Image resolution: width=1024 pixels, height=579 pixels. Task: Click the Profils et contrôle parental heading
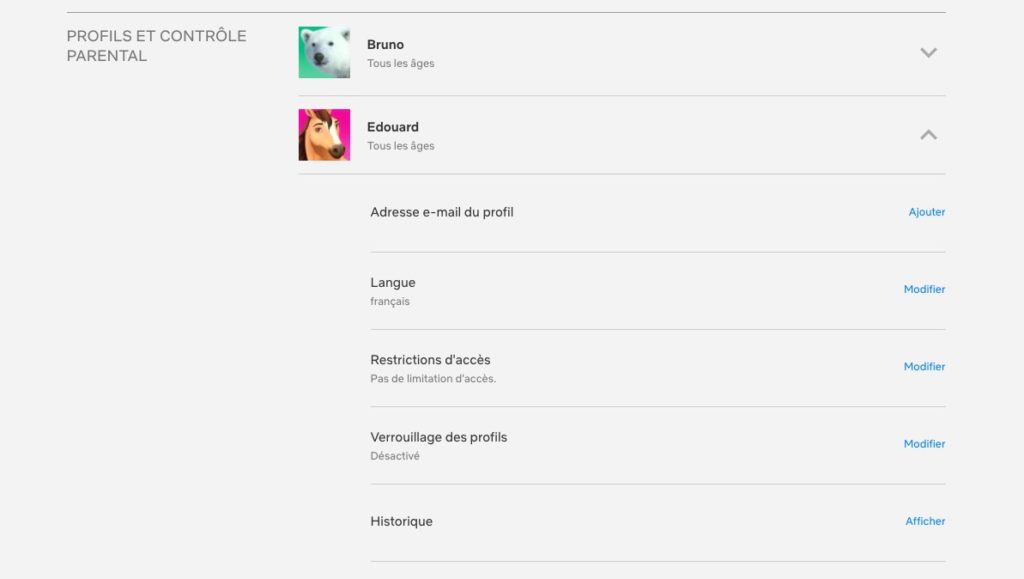point(157,46)
